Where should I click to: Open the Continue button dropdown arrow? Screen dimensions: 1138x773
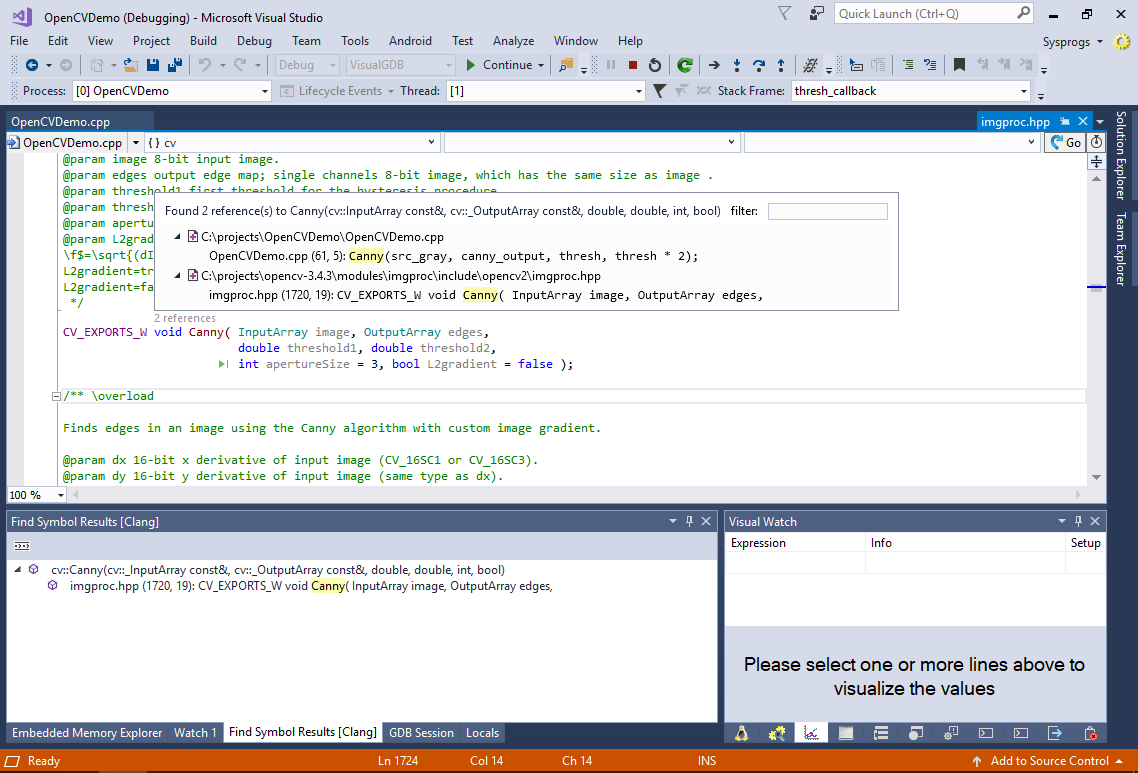pyautogui.click(x=541, y=65)
